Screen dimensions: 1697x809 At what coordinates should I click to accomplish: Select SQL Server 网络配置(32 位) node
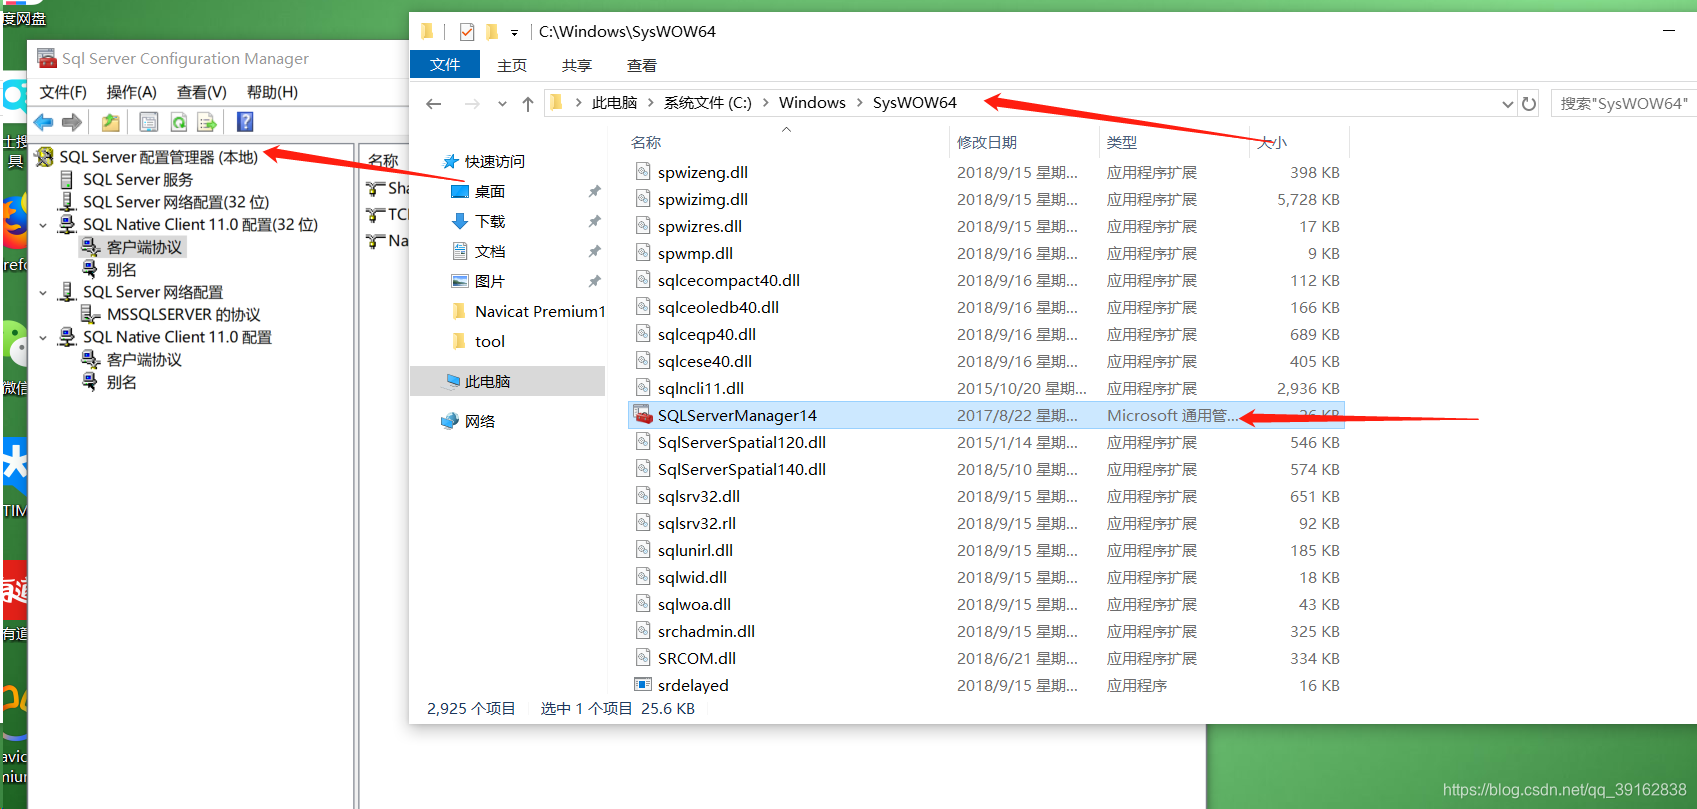176,202
